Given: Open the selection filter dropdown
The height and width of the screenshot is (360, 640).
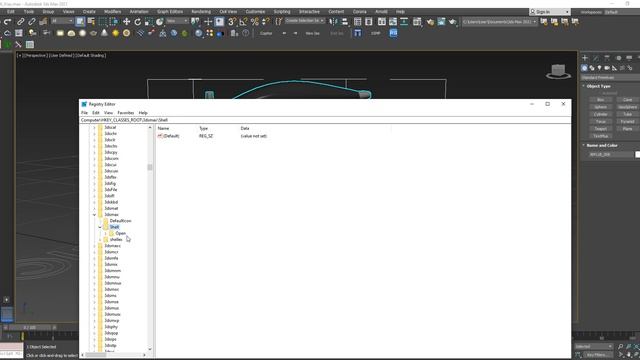Looking at the screenshot, I should coord(62,21).
